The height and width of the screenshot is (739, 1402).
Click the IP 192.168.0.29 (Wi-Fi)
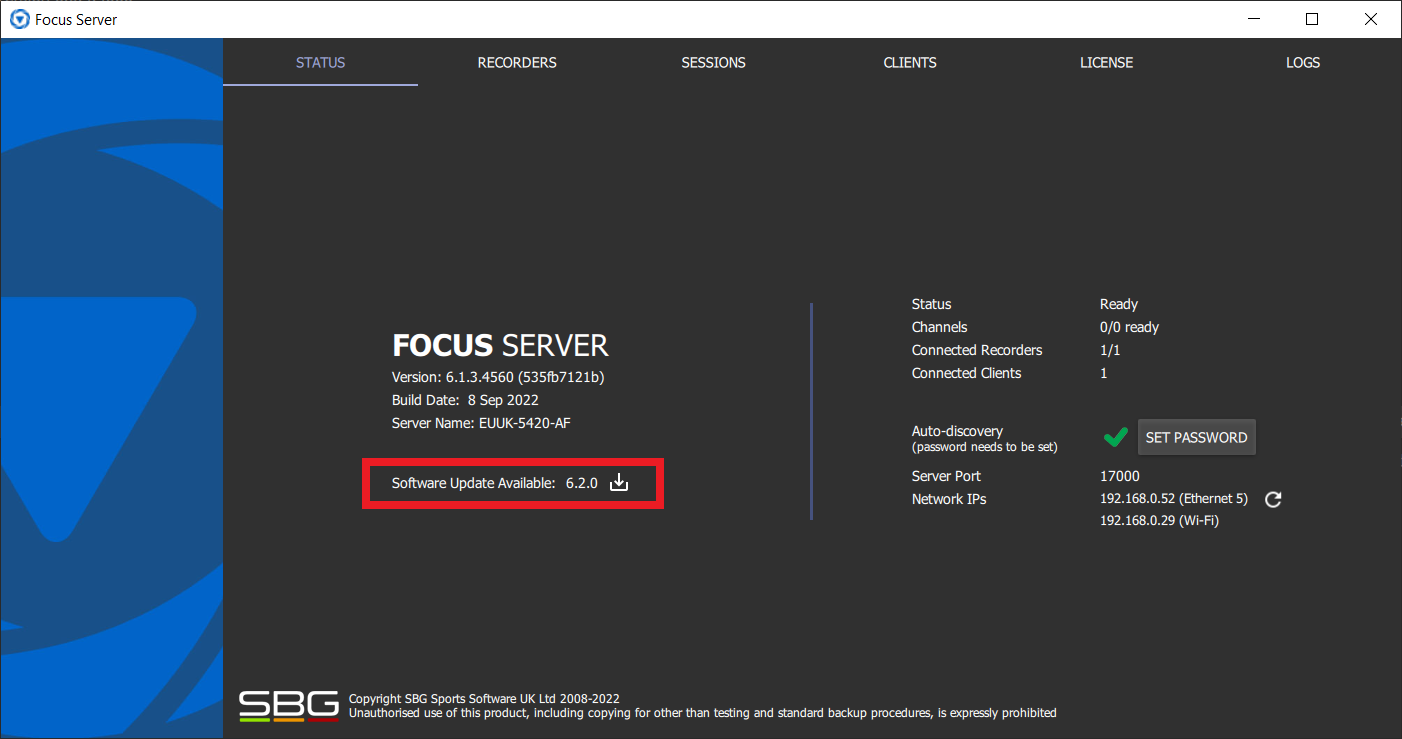1160,521
